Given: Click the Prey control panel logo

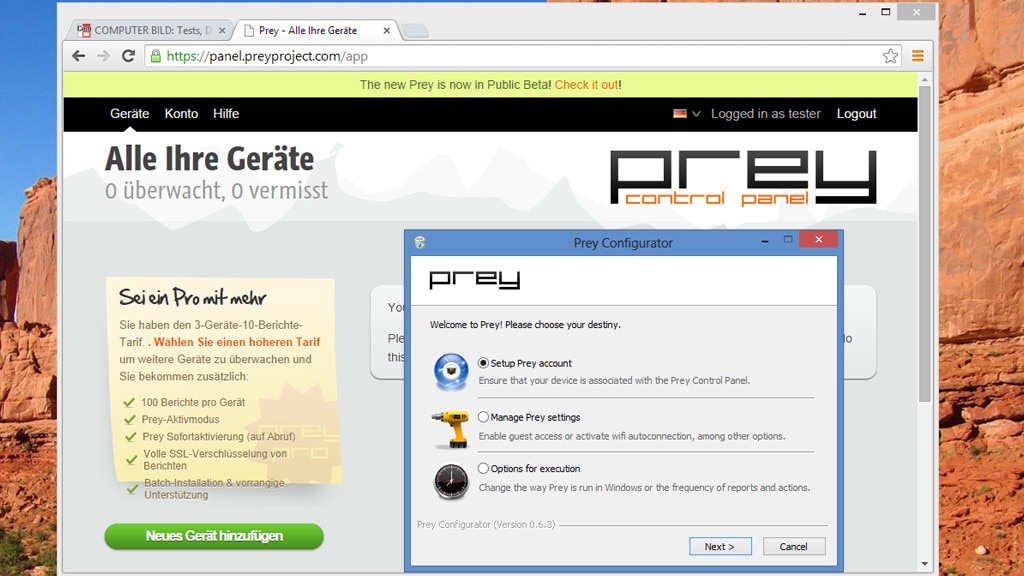Looking at the screenshot, I should click(x=743, y=178).
